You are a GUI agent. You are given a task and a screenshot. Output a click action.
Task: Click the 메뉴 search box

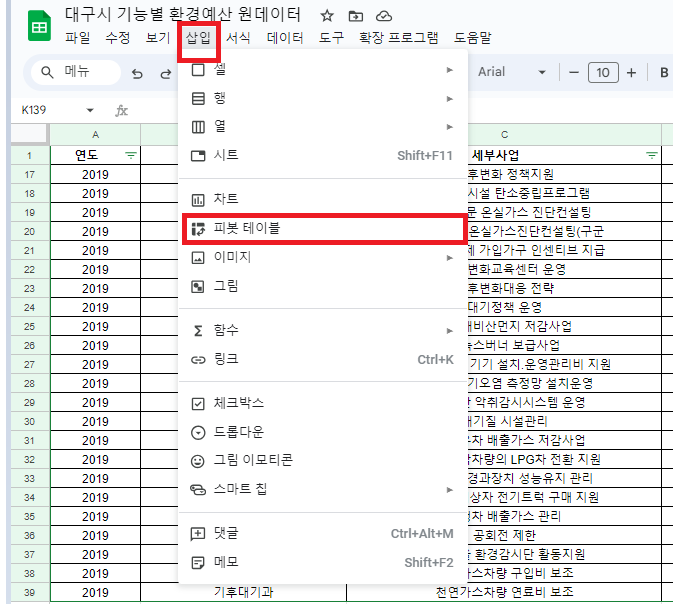pos(76,72)
